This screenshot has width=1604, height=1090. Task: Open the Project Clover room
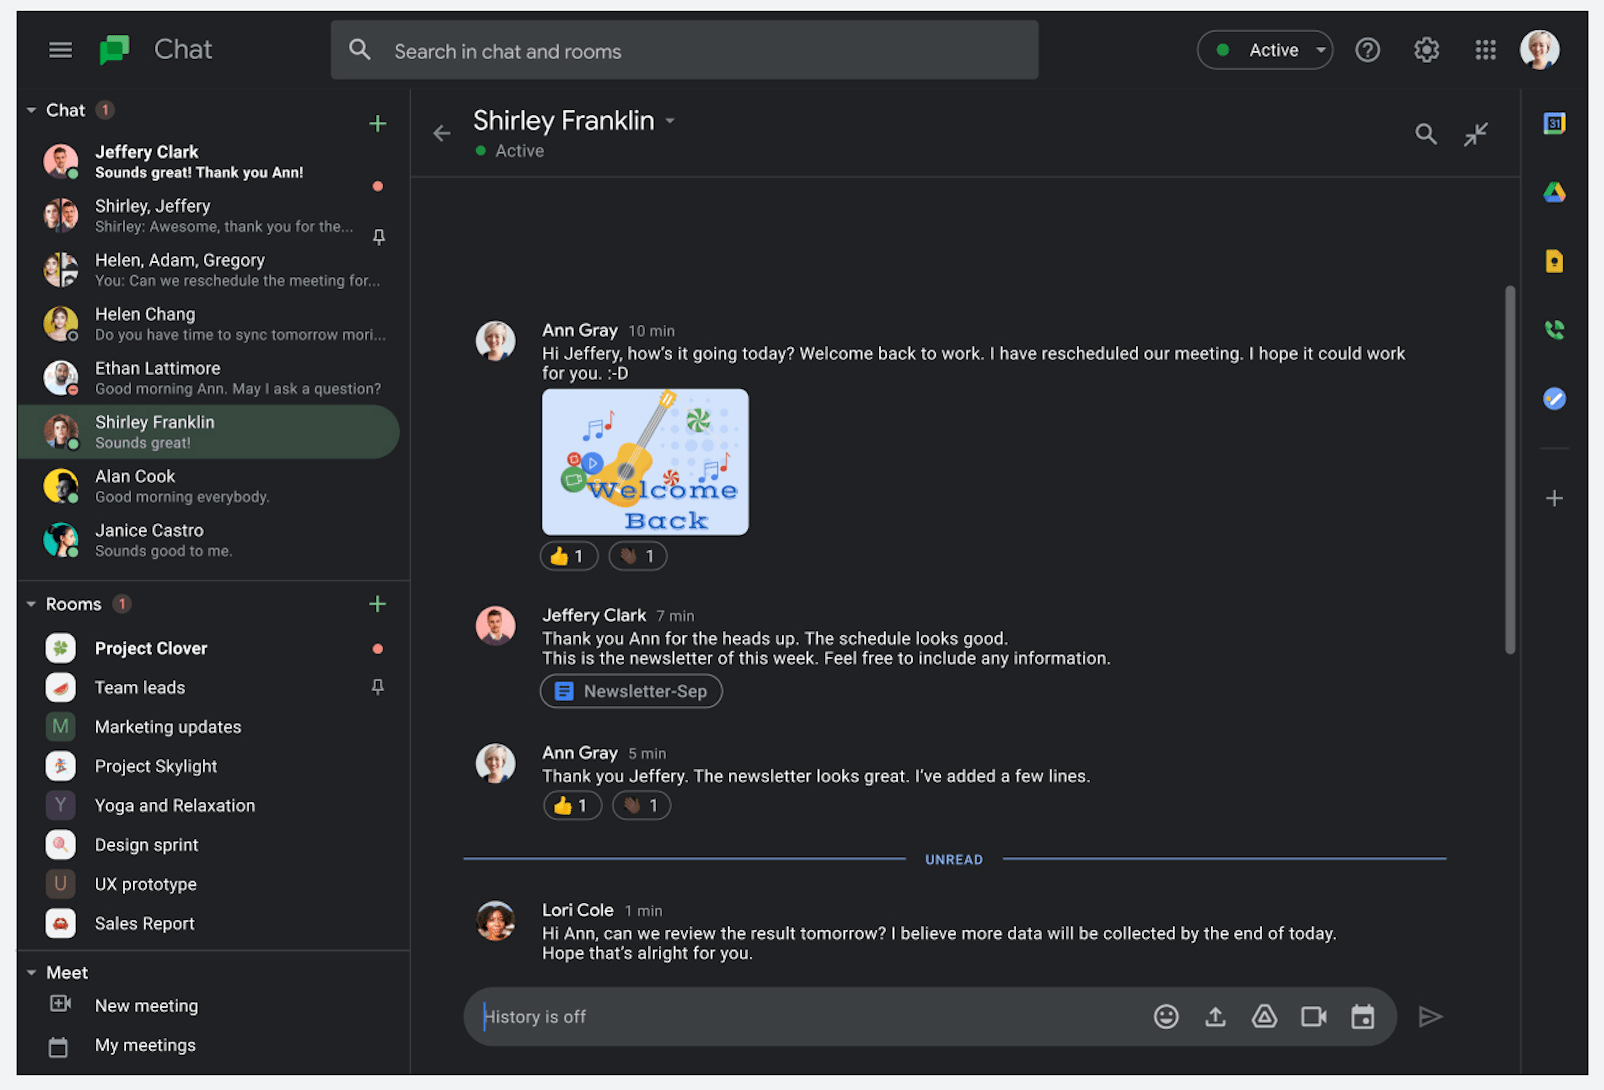(151, 648)
